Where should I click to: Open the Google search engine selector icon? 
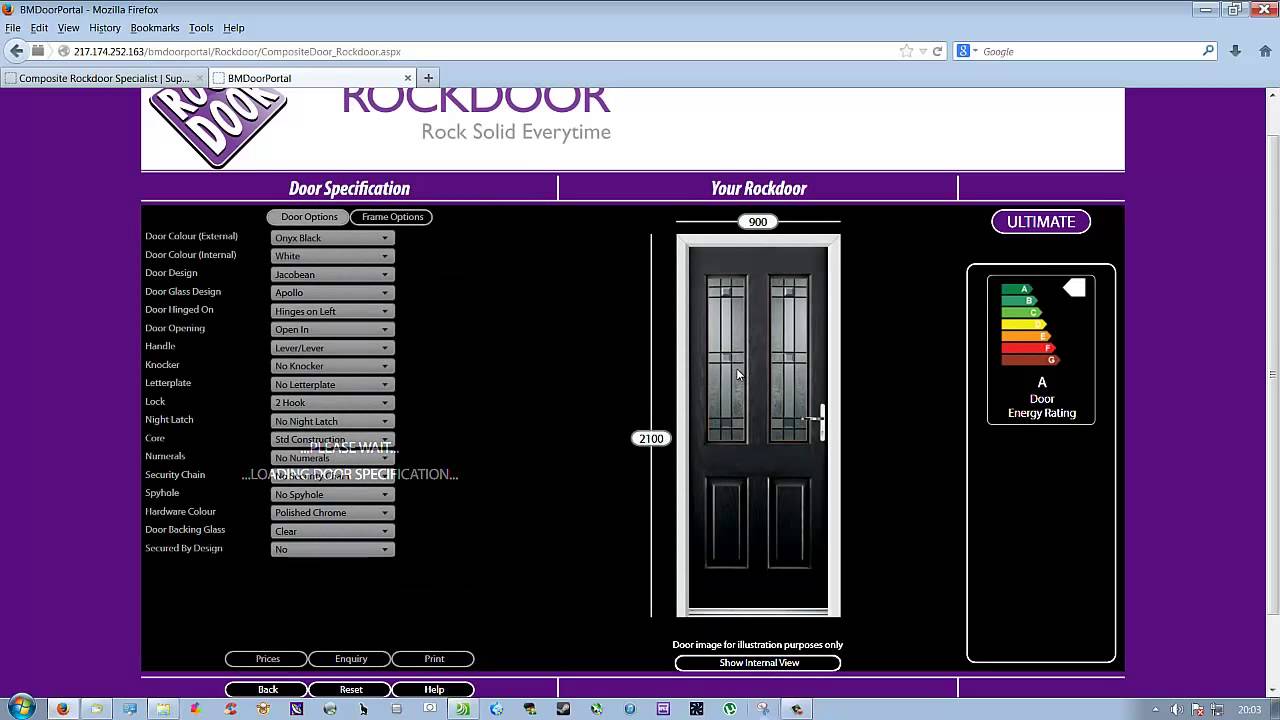click(x=967, y=51)
